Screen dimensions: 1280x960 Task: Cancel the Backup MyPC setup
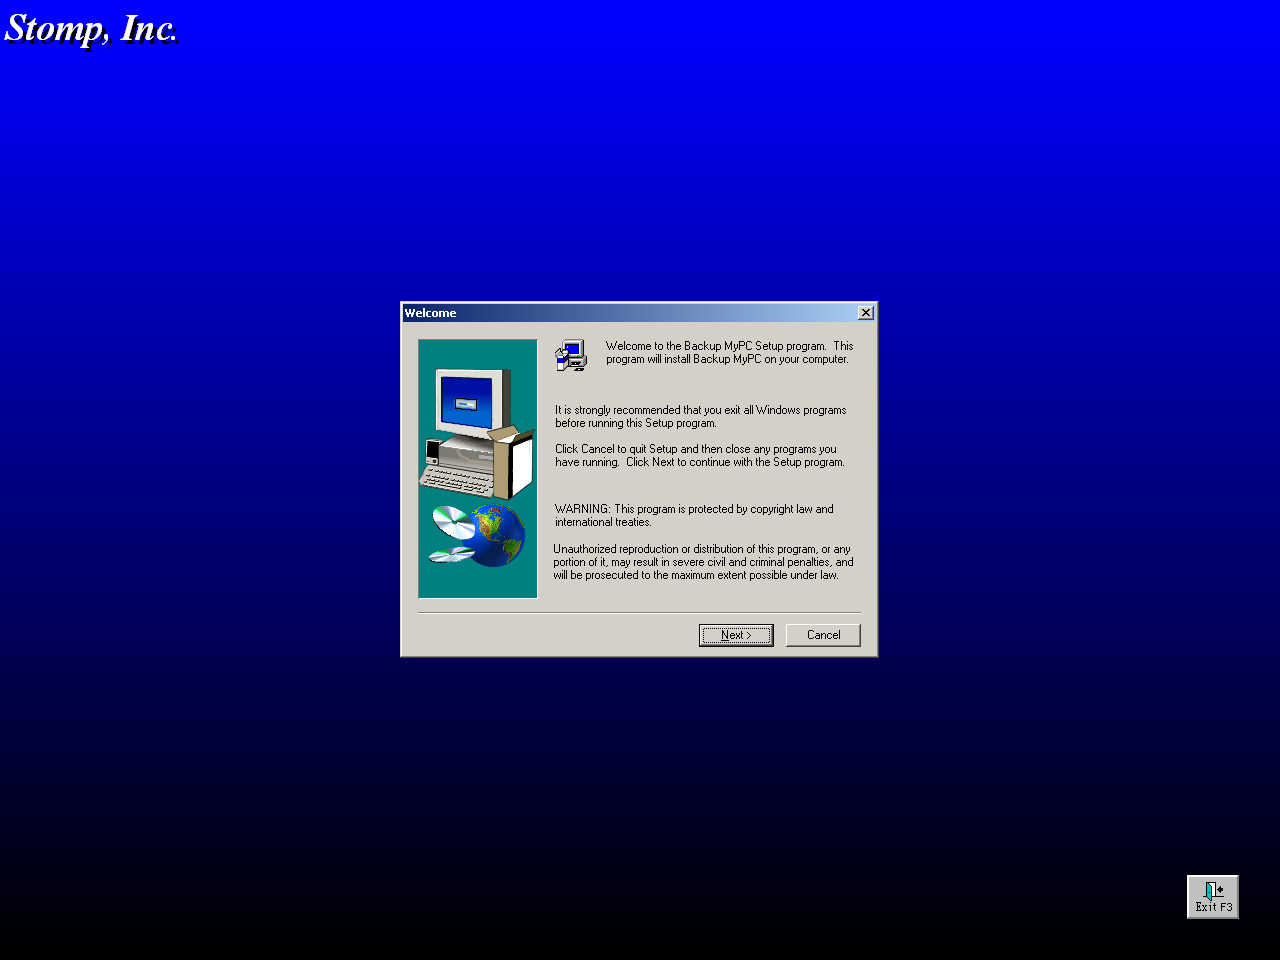tap(823, 635)
